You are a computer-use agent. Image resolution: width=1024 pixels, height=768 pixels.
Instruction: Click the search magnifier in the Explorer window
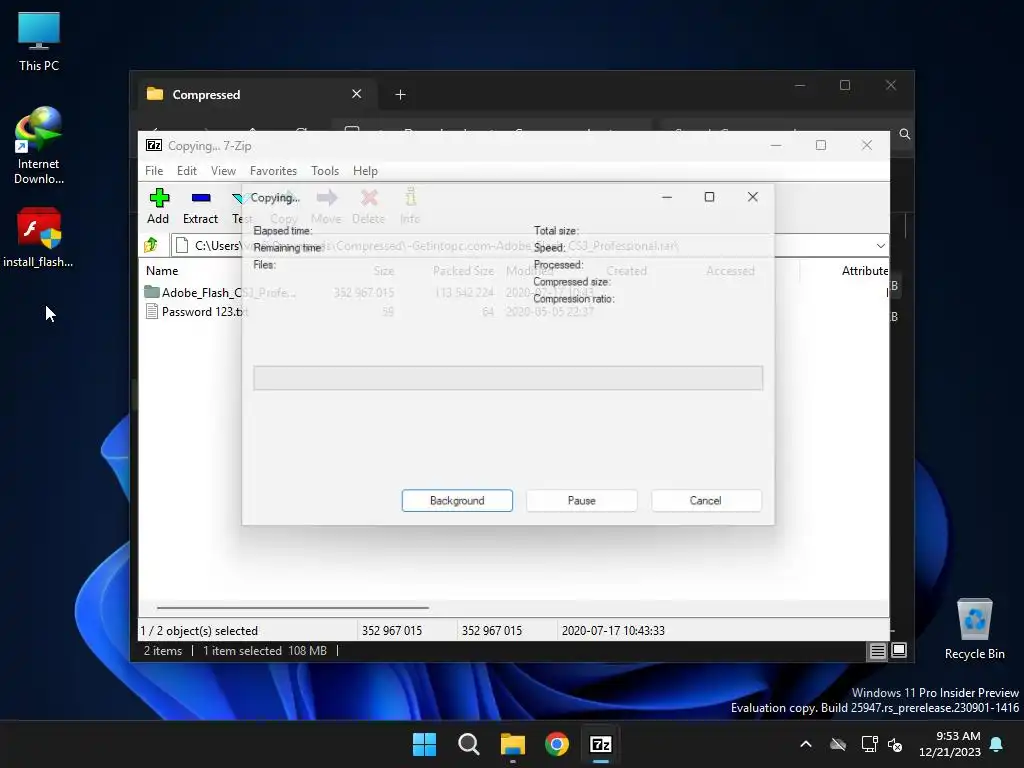tap(904, 134)
